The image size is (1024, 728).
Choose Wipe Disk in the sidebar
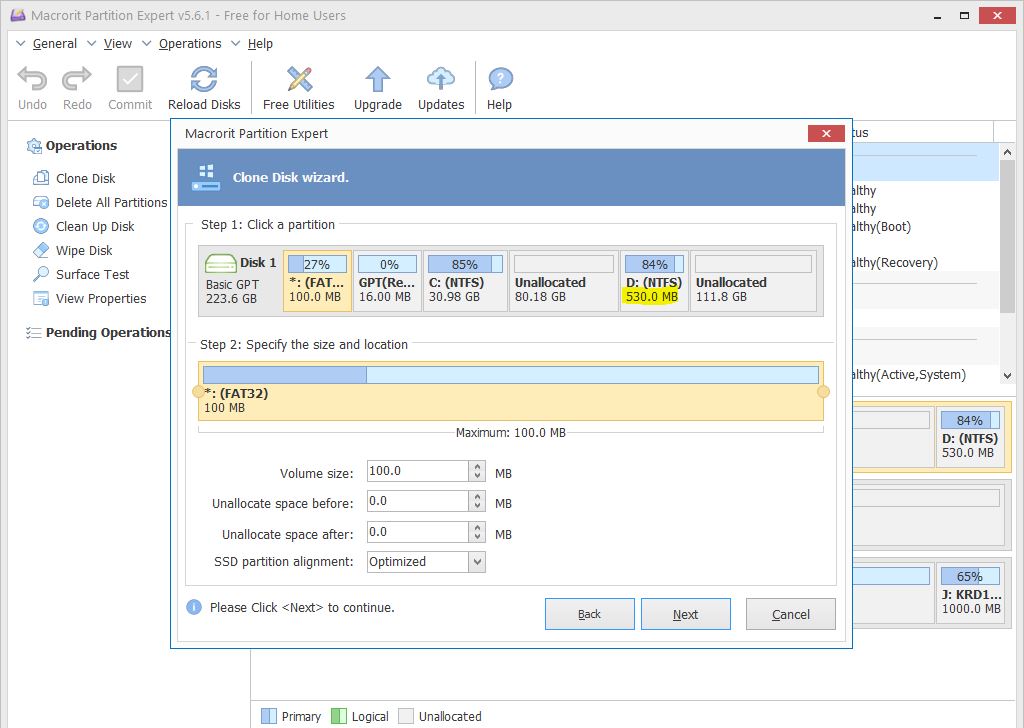pos(84,250)
